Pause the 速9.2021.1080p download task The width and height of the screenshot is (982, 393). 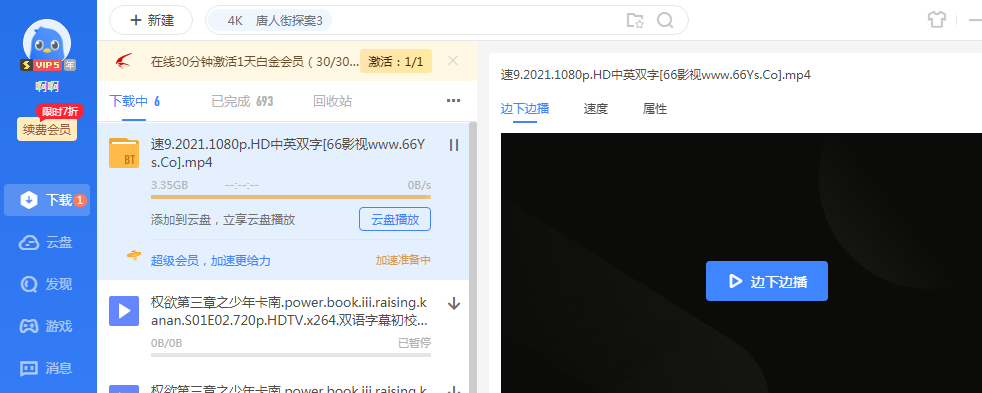pos(454,145)
